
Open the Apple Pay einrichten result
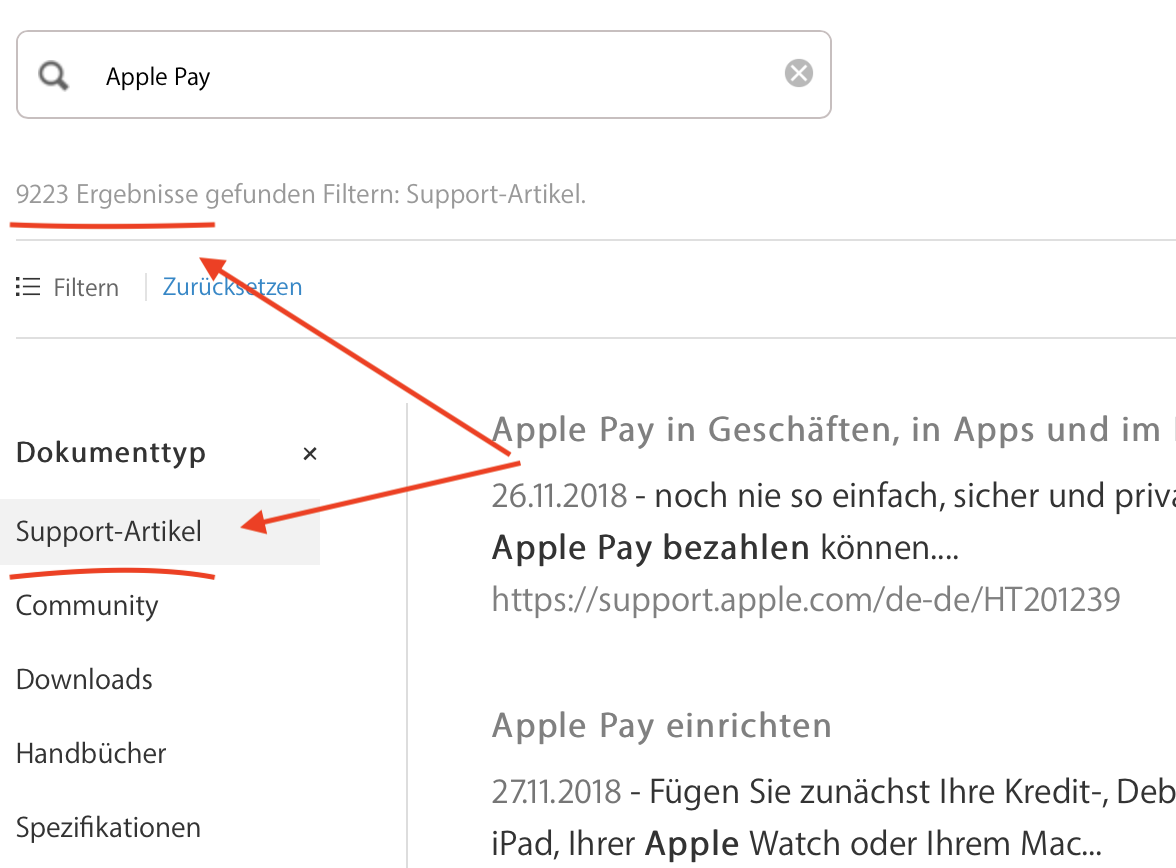tap(662, 725)
